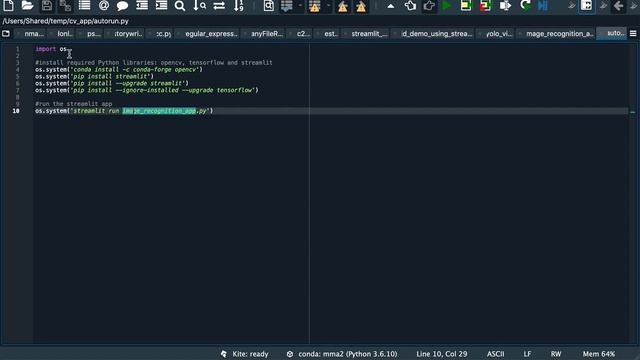The height and width of the screenshot is (360, 640).
Task: Go to previous warning
Action: (342, 6)
